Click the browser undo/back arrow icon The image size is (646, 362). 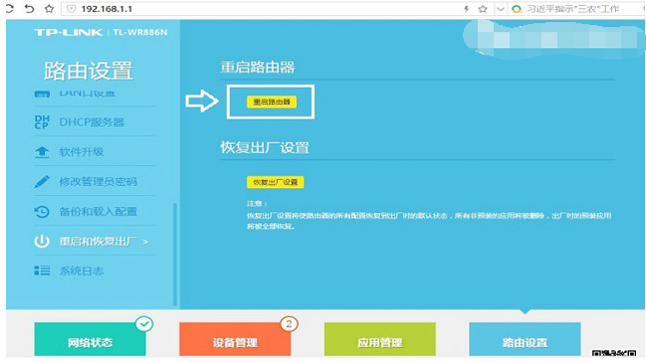click(29, 8)
